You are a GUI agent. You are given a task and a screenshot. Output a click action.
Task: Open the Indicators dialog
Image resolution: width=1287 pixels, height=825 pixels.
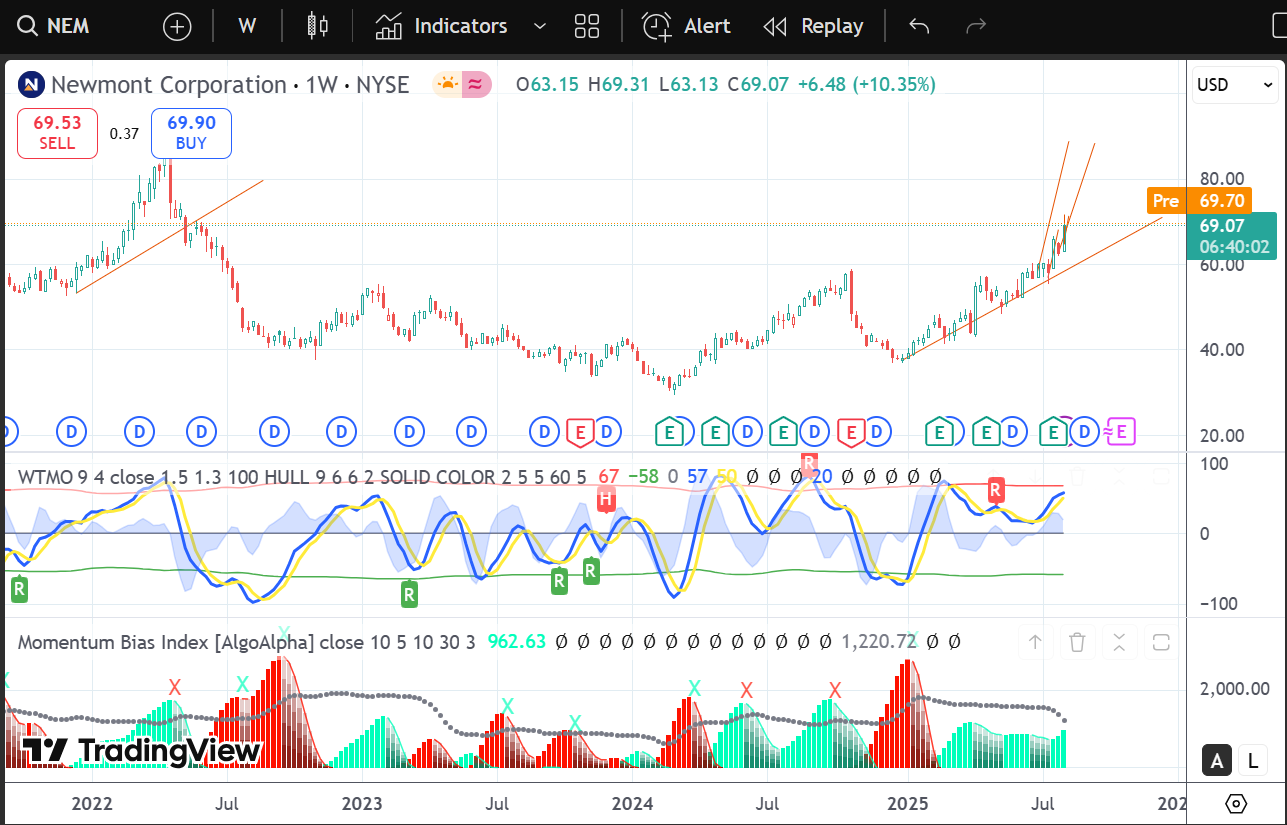coord(441,26)
